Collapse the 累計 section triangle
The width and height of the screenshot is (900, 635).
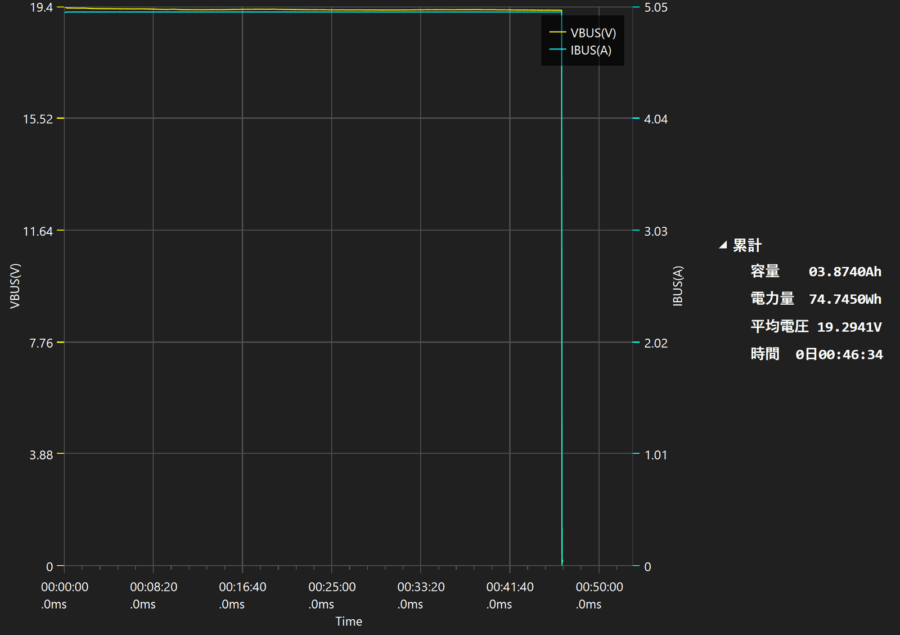(723, 245)
